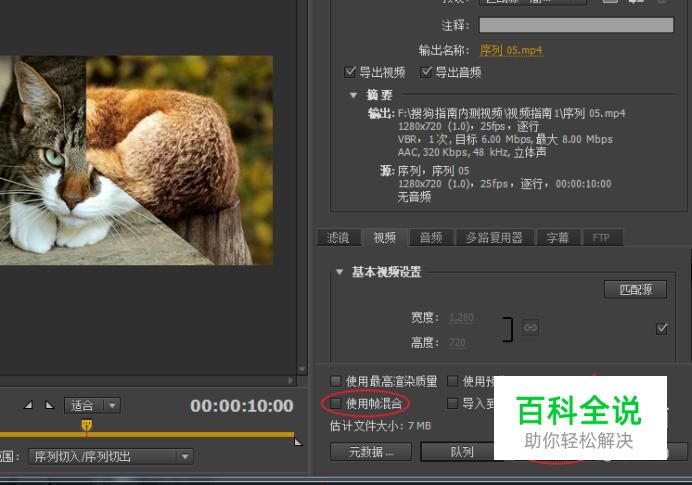The image size is (692, 485).
Task: Click the 宽度 value 1,280
Action: point(461,317)
